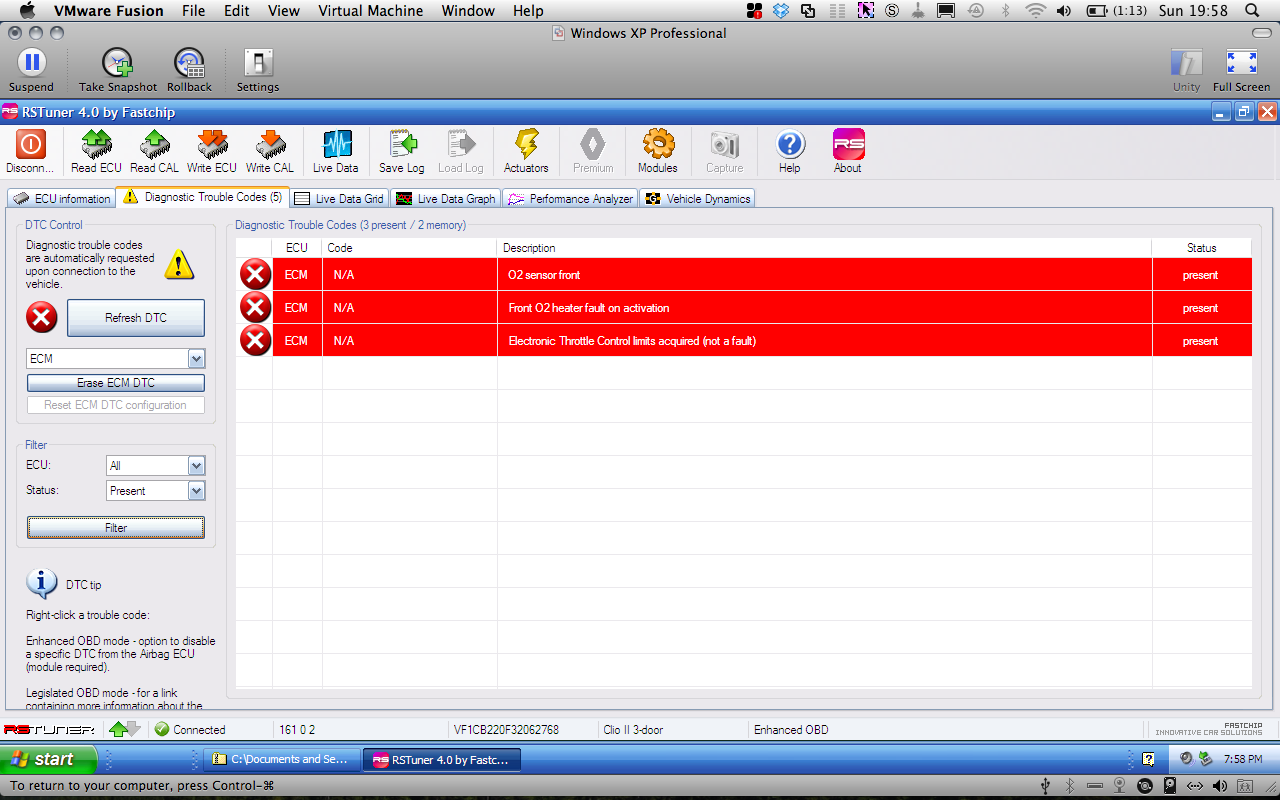Apply filter with Filter button
The width and height of the screenshot is (1280, 800).
[116, 527]
